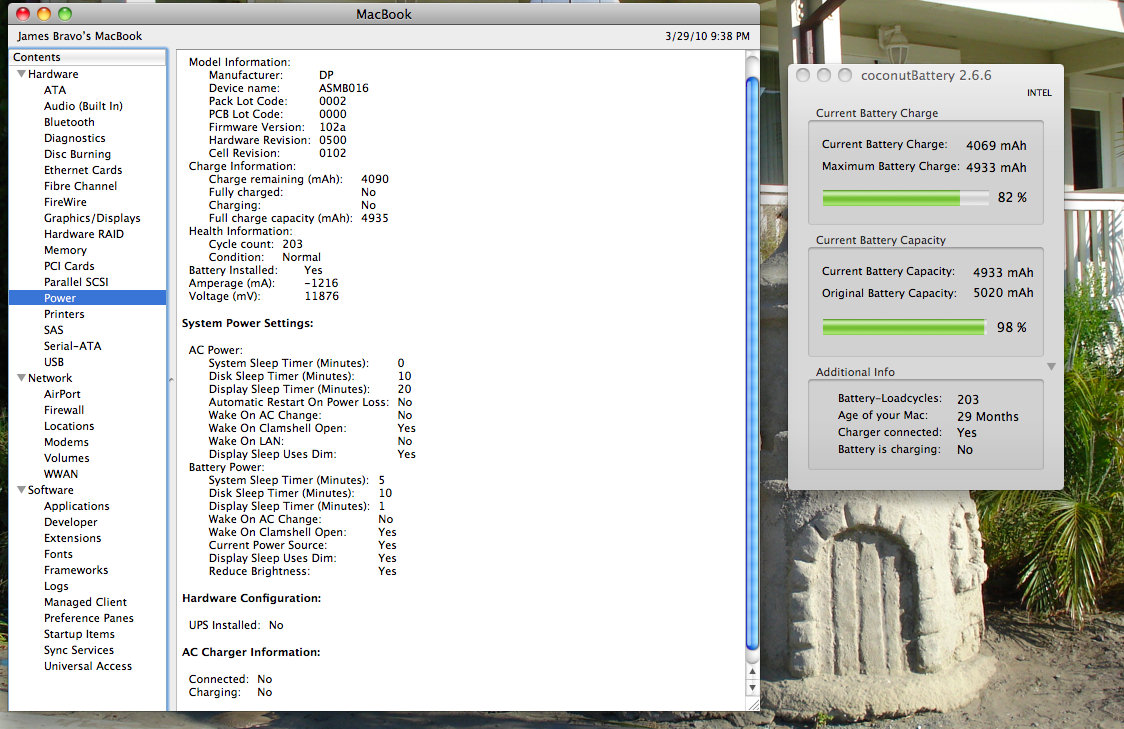Click the System Power Settings heading
The width and height of the screenshot is (1124, 729).
[x=247, y=323]
